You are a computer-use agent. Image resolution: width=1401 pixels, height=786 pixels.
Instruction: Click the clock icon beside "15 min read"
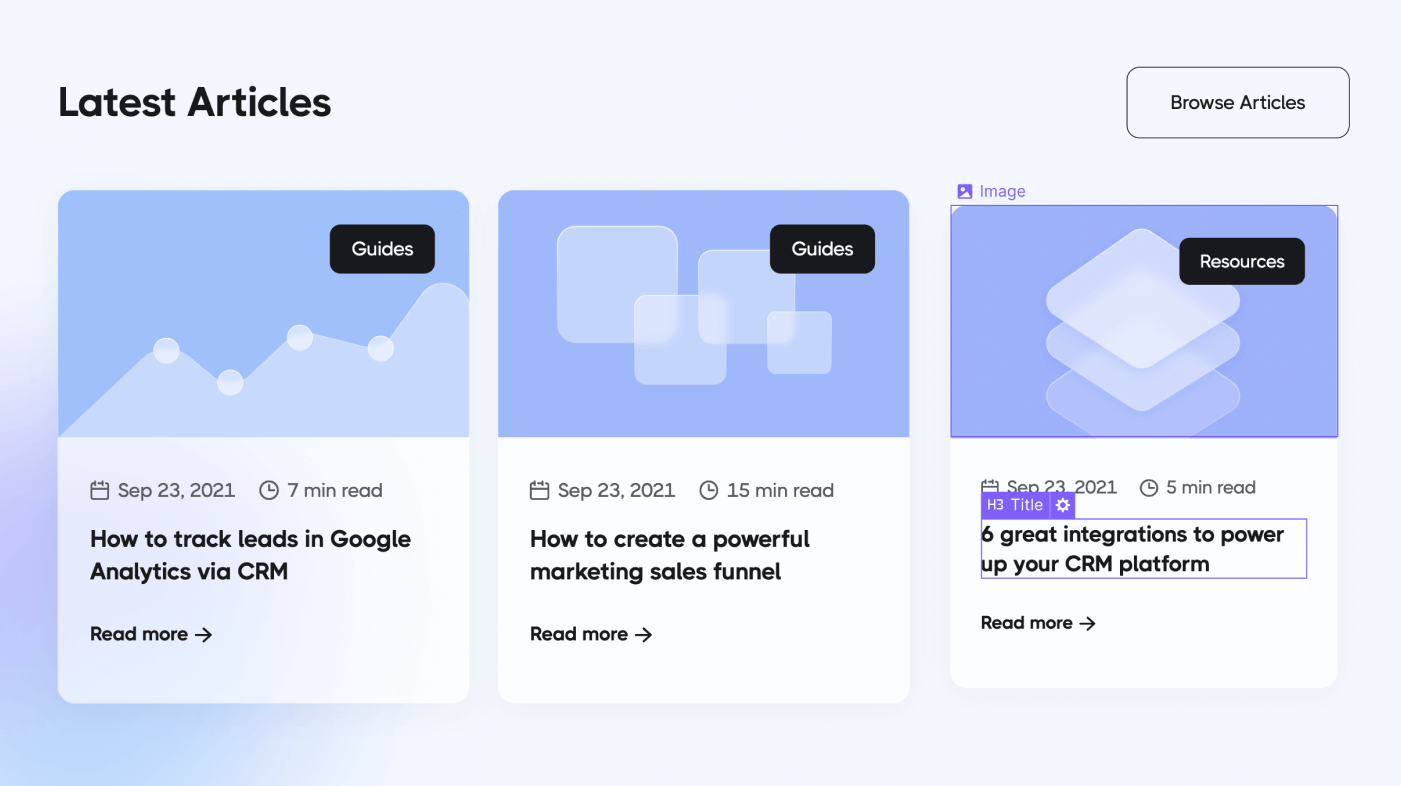[x=709, y=490]
